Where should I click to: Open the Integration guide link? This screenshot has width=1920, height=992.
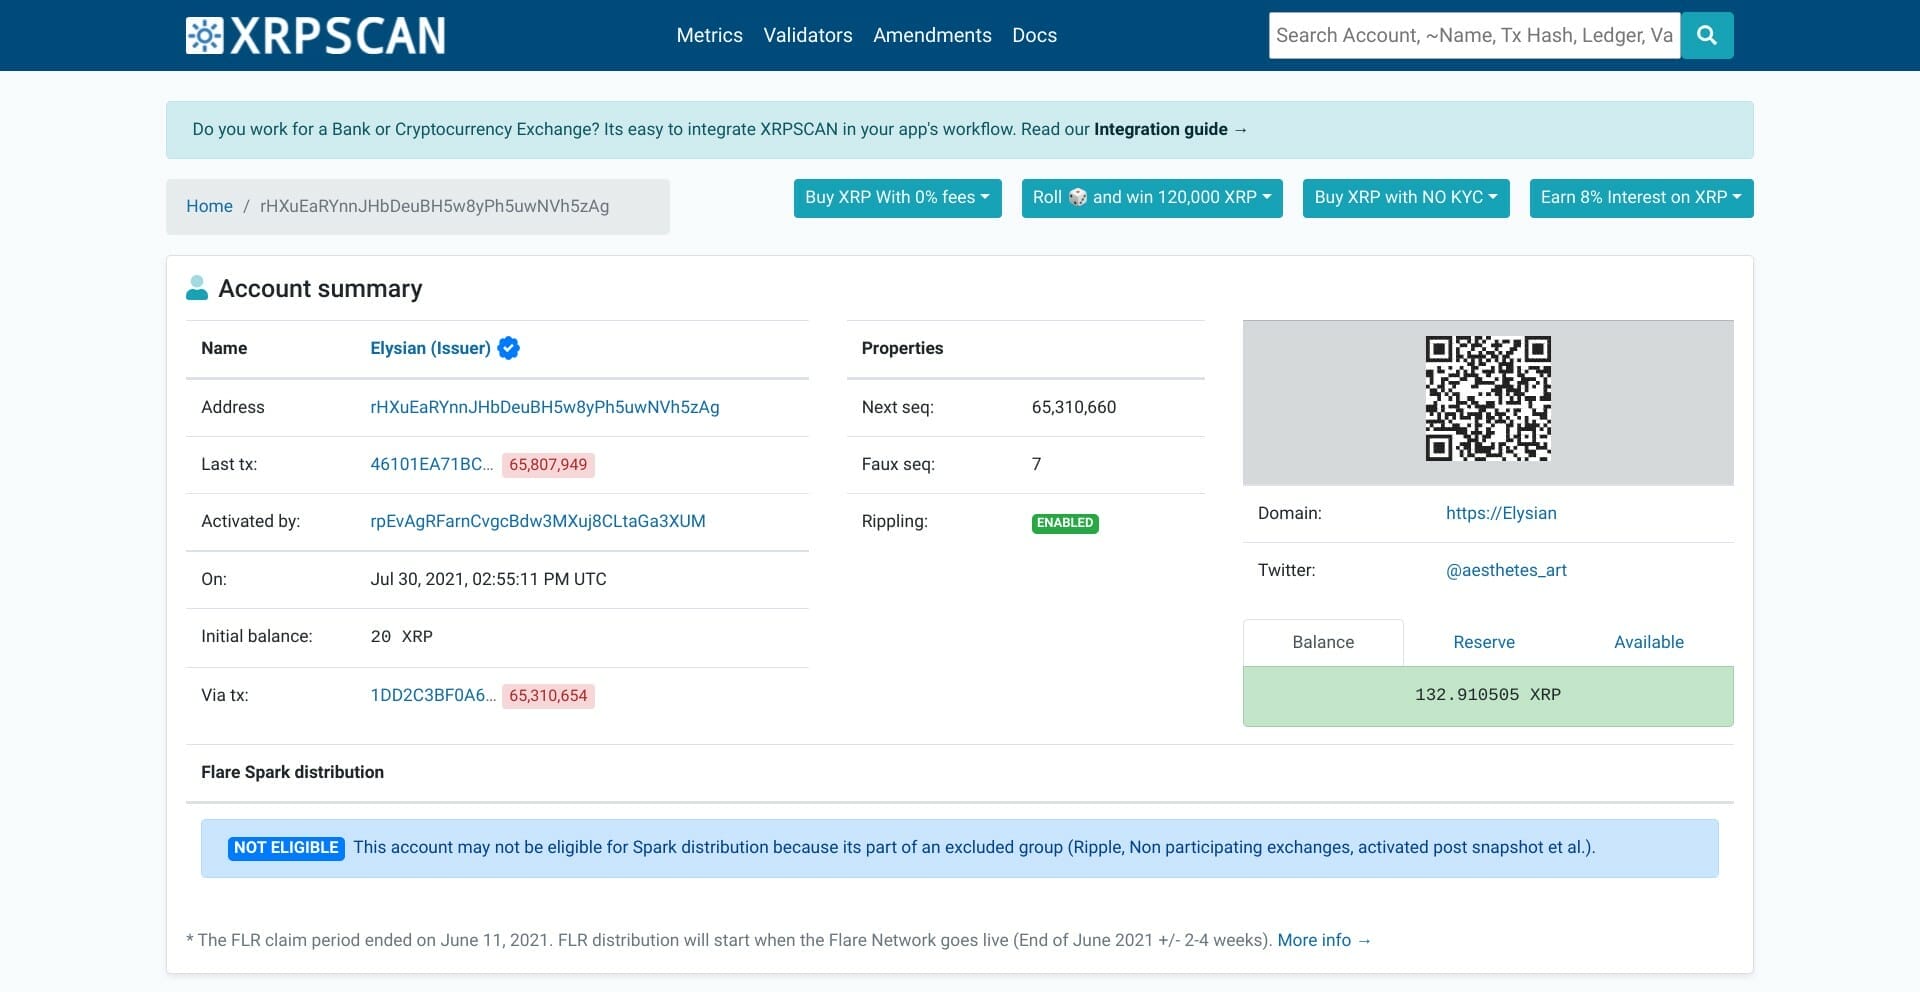[1170, 129]
